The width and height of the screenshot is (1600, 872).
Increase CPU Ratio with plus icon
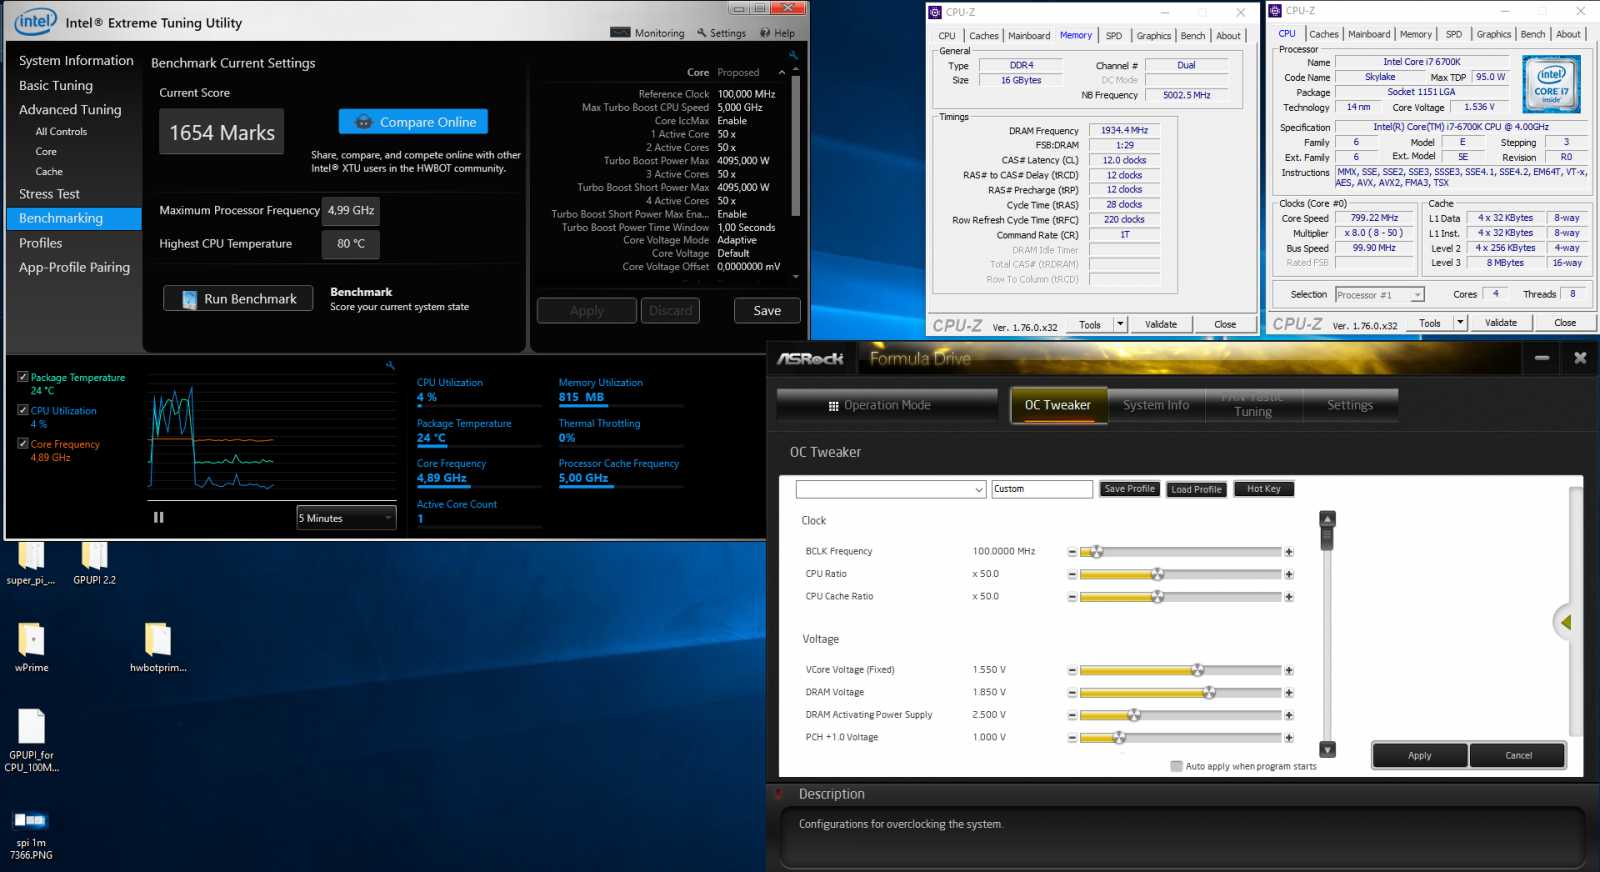[1289, 574]
